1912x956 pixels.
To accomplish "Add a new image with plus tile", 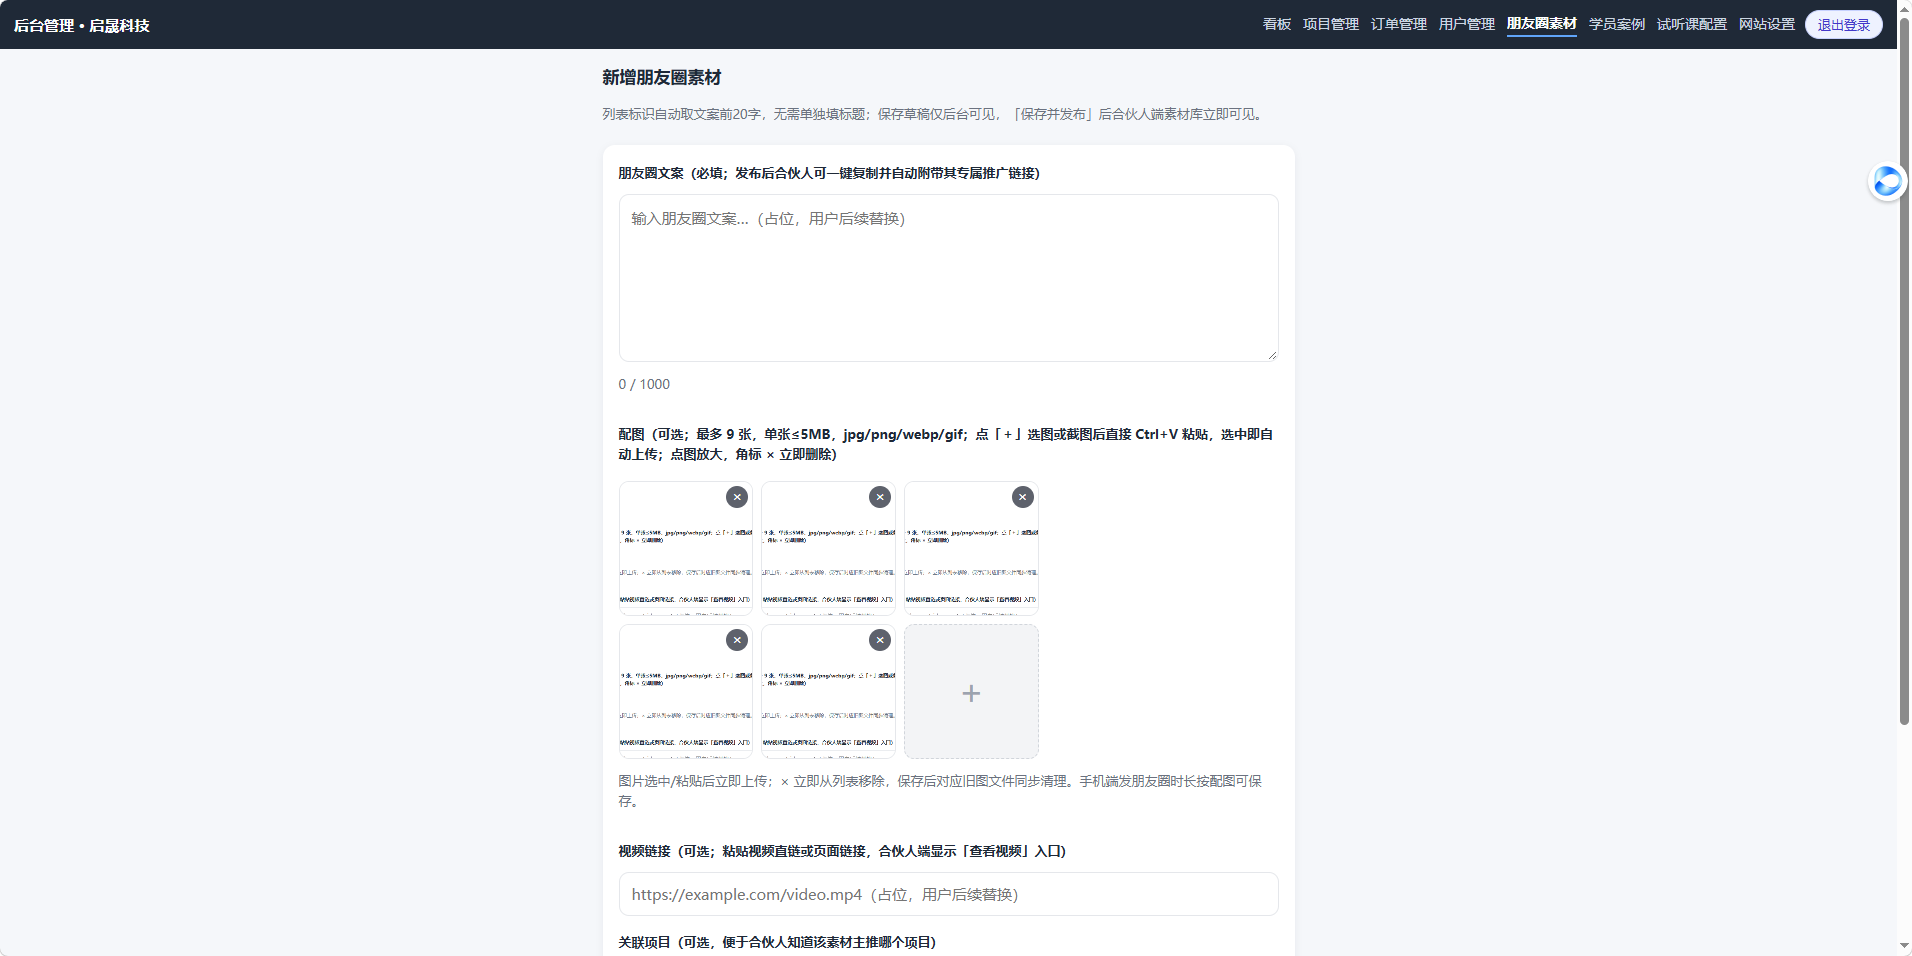I will pyautogui.click(x=971, y=692).
